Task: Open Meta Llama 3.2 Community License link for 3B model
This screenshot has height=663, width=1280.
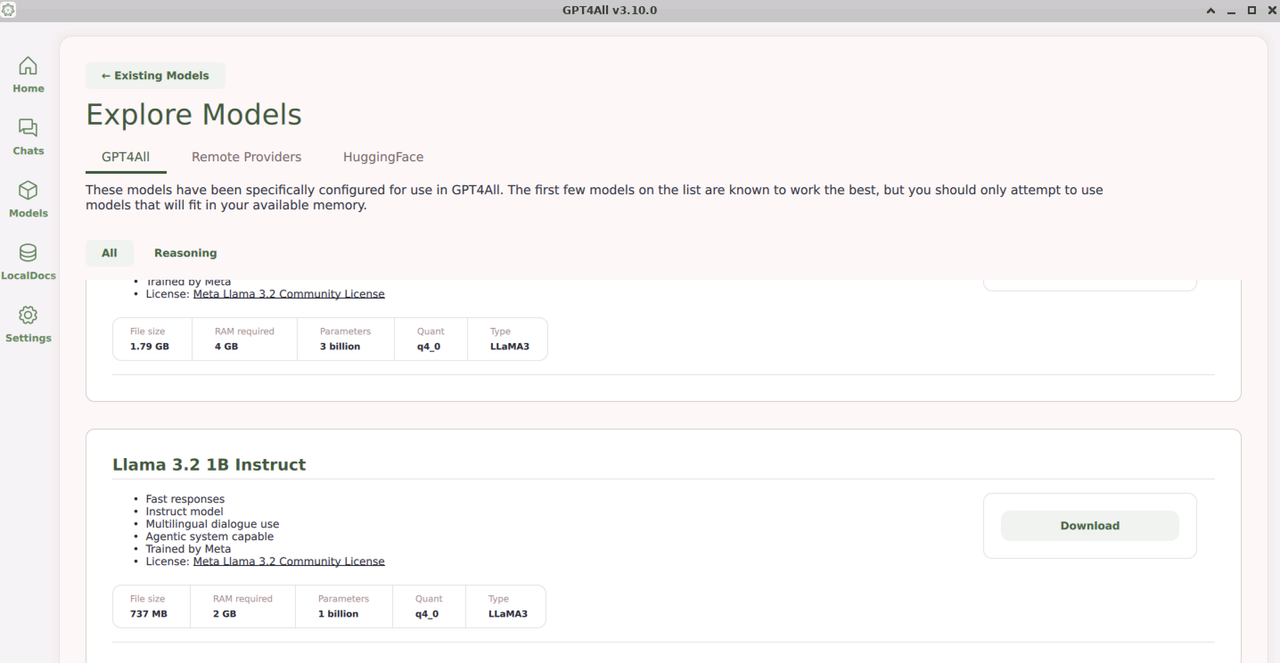Action: pyautogui.click(x=288, y=294)
